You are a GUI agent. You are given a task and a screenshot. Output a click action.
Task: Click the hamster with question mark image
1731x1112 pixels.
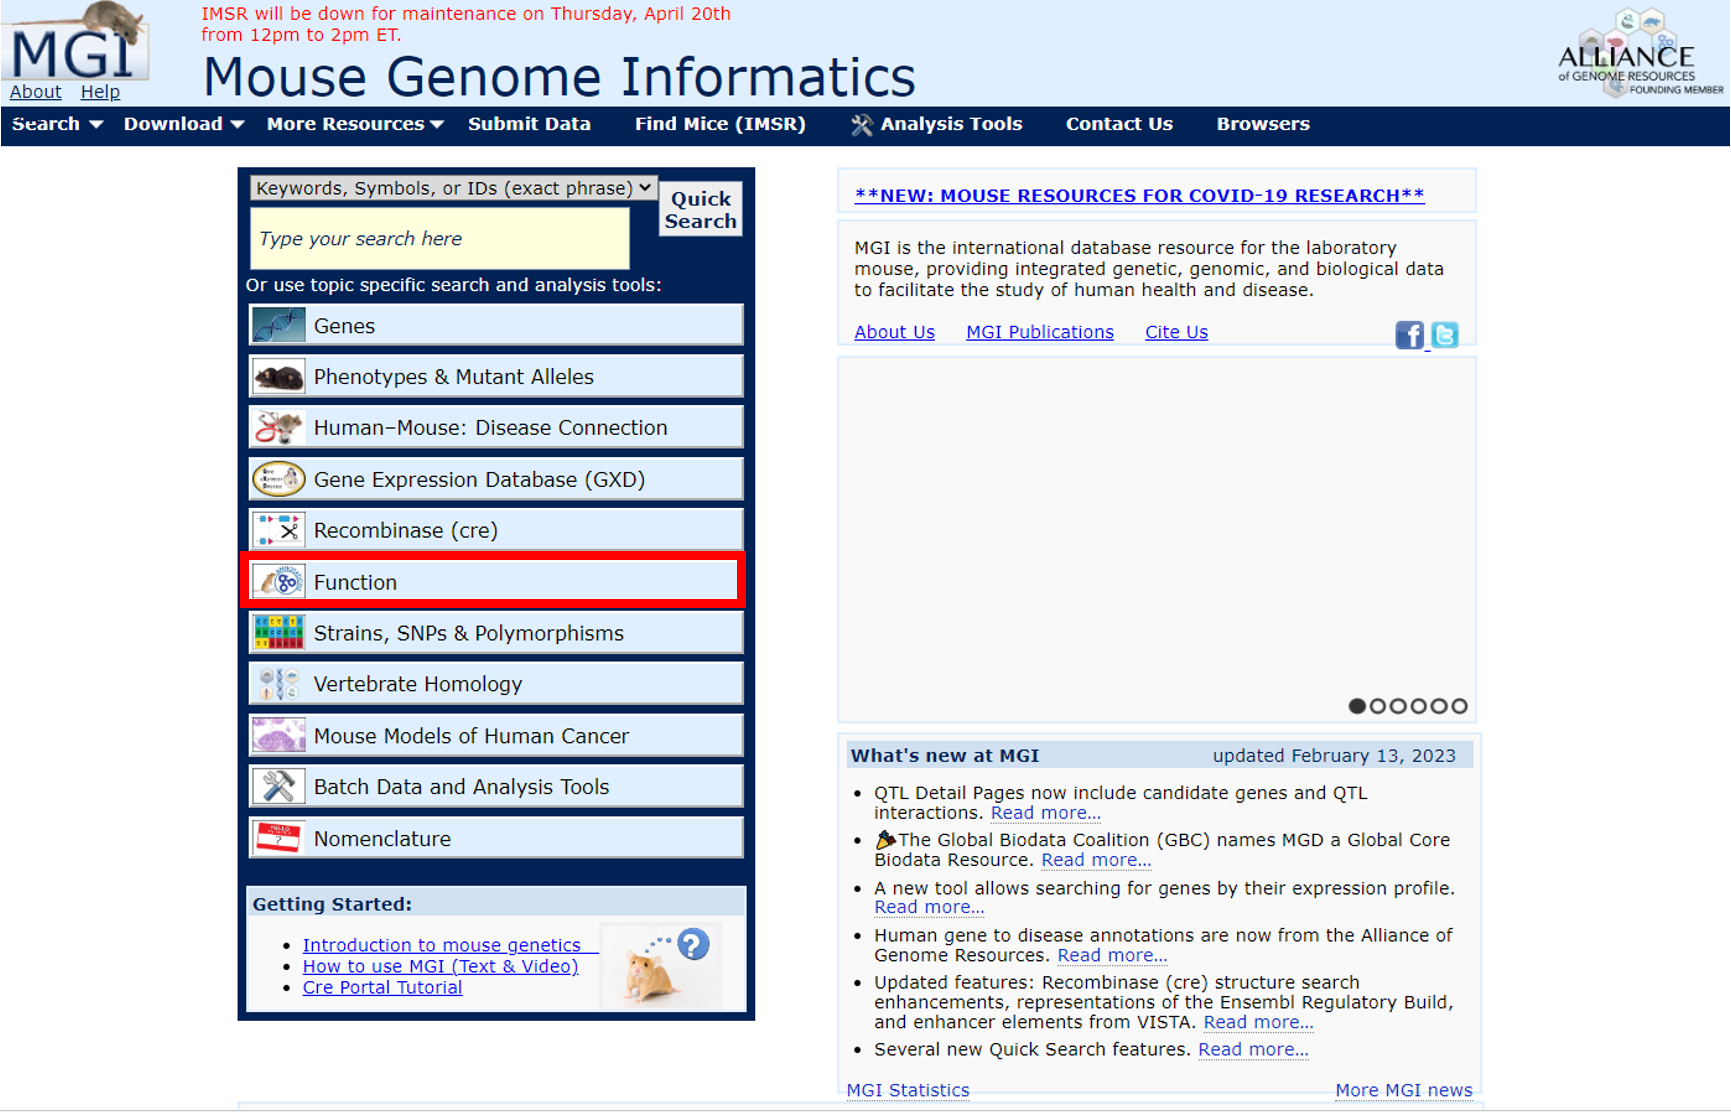tap(662, 966)
